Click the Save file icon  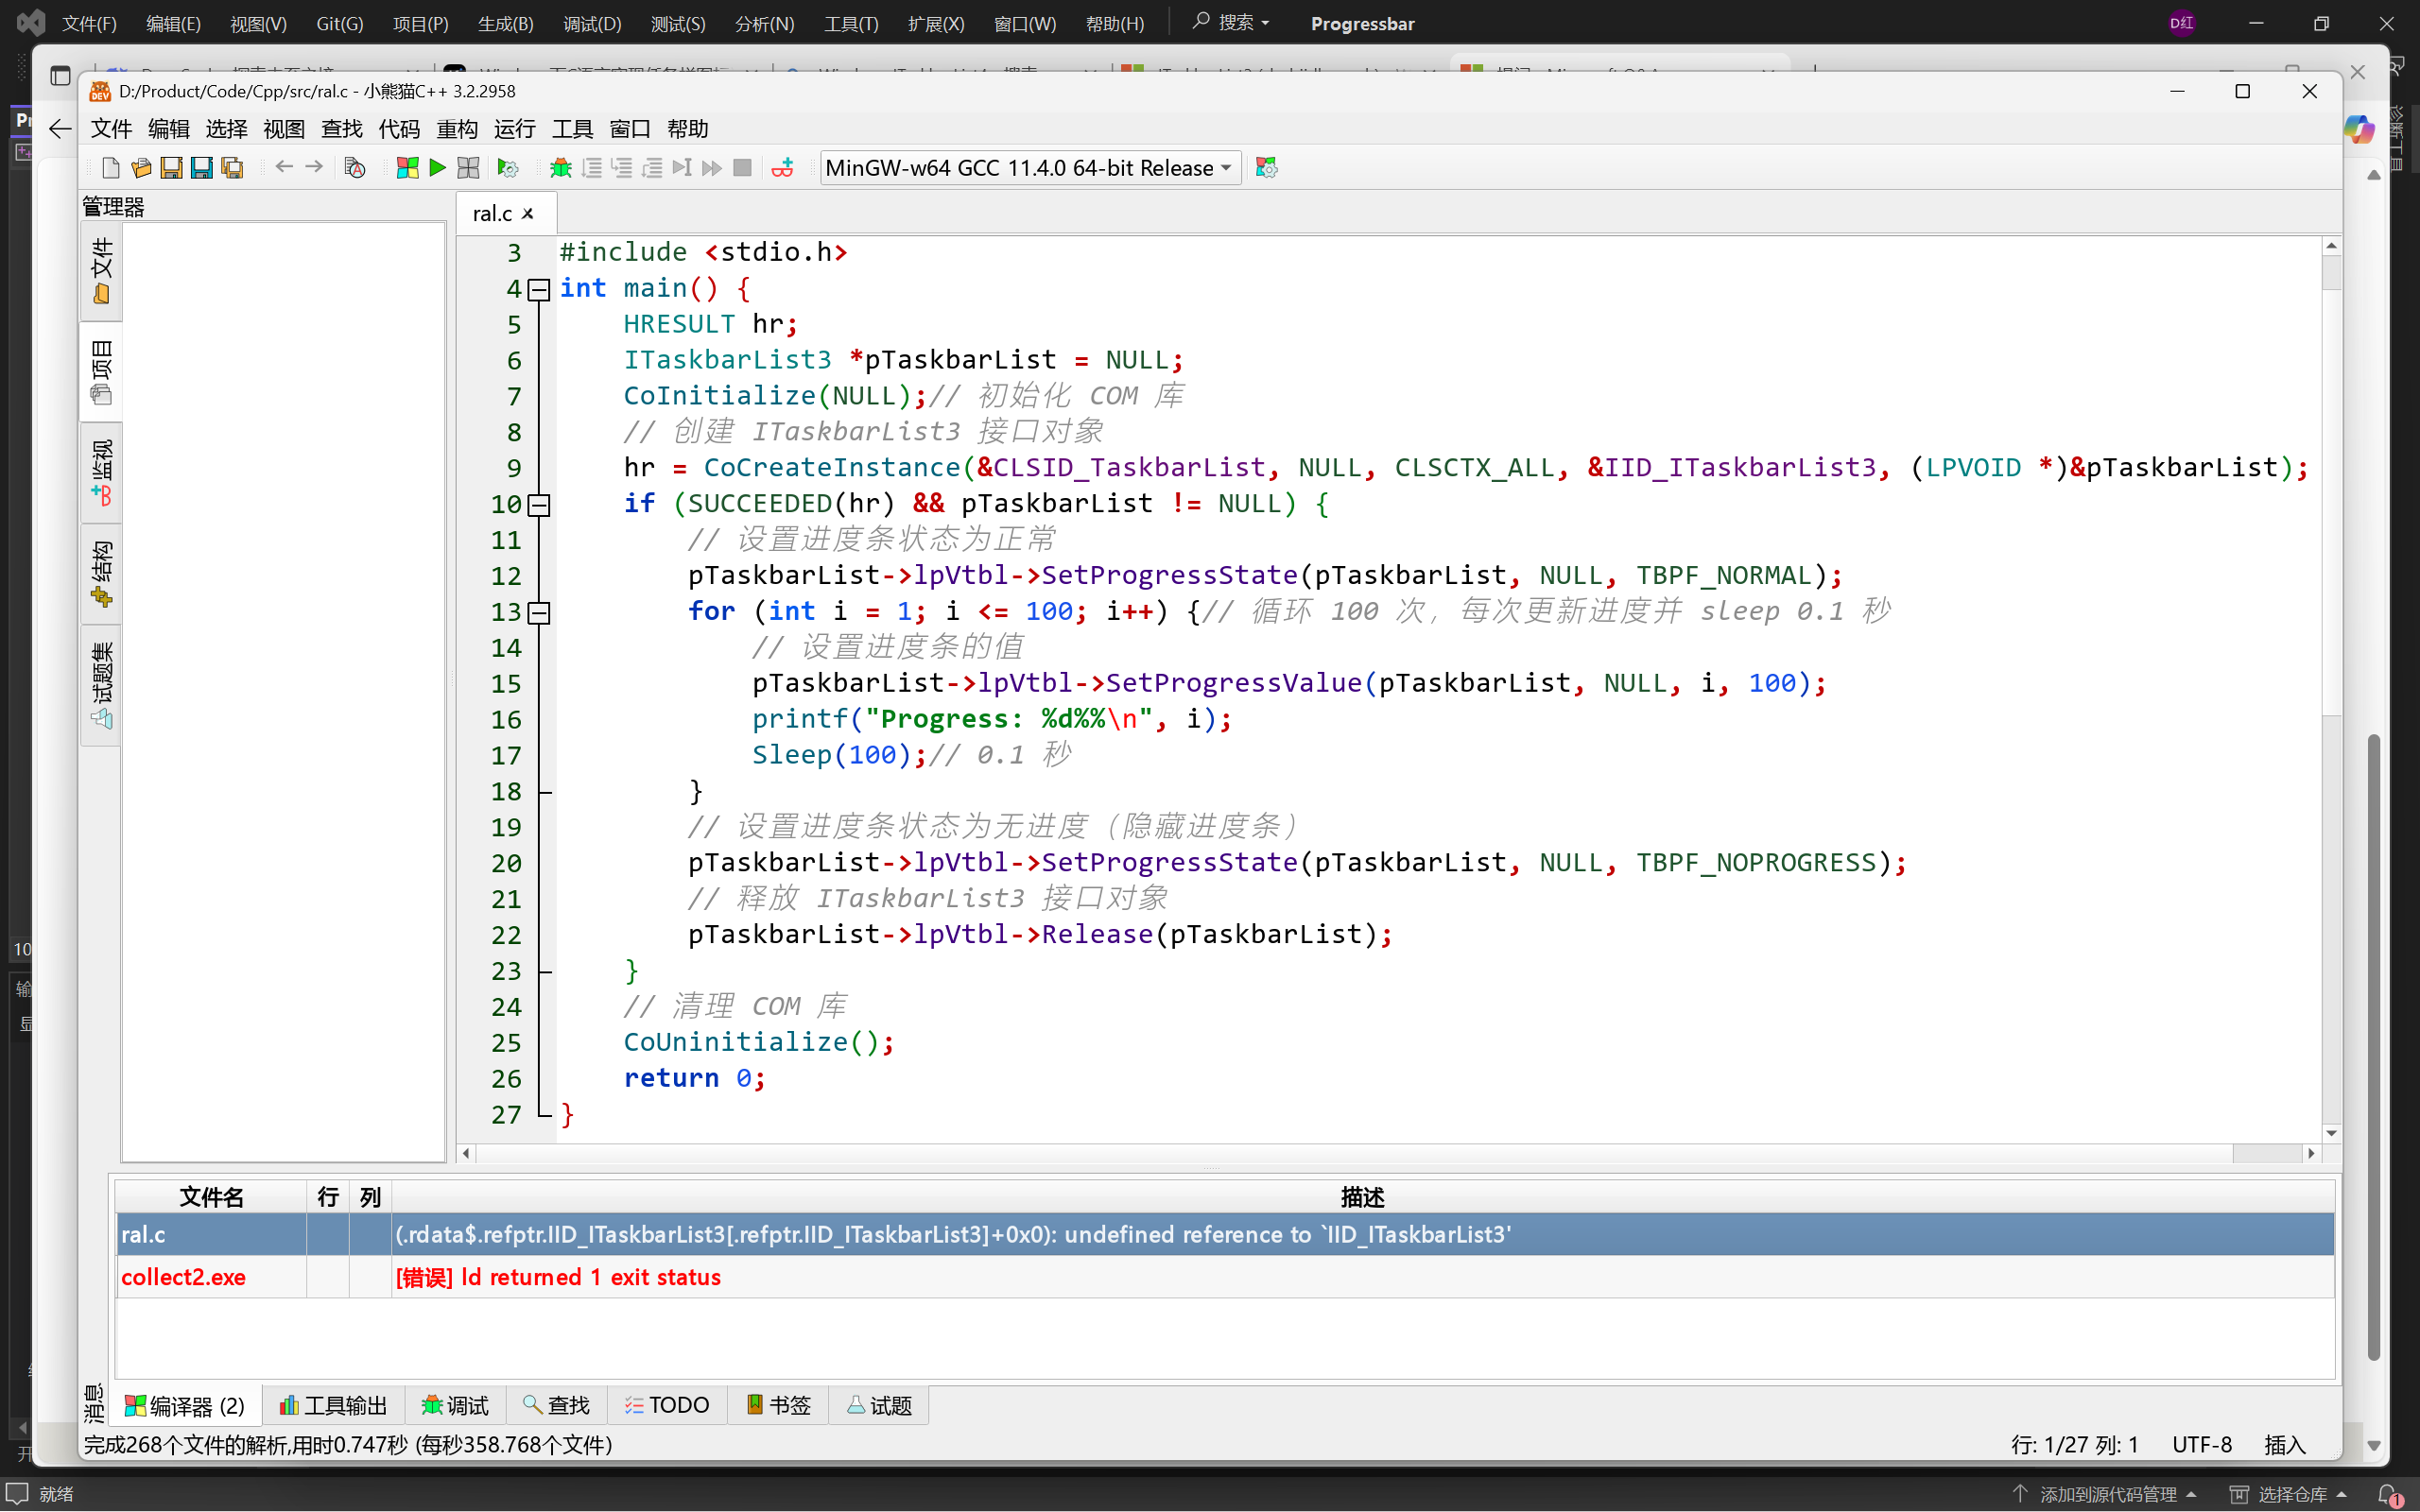point(171,168)
